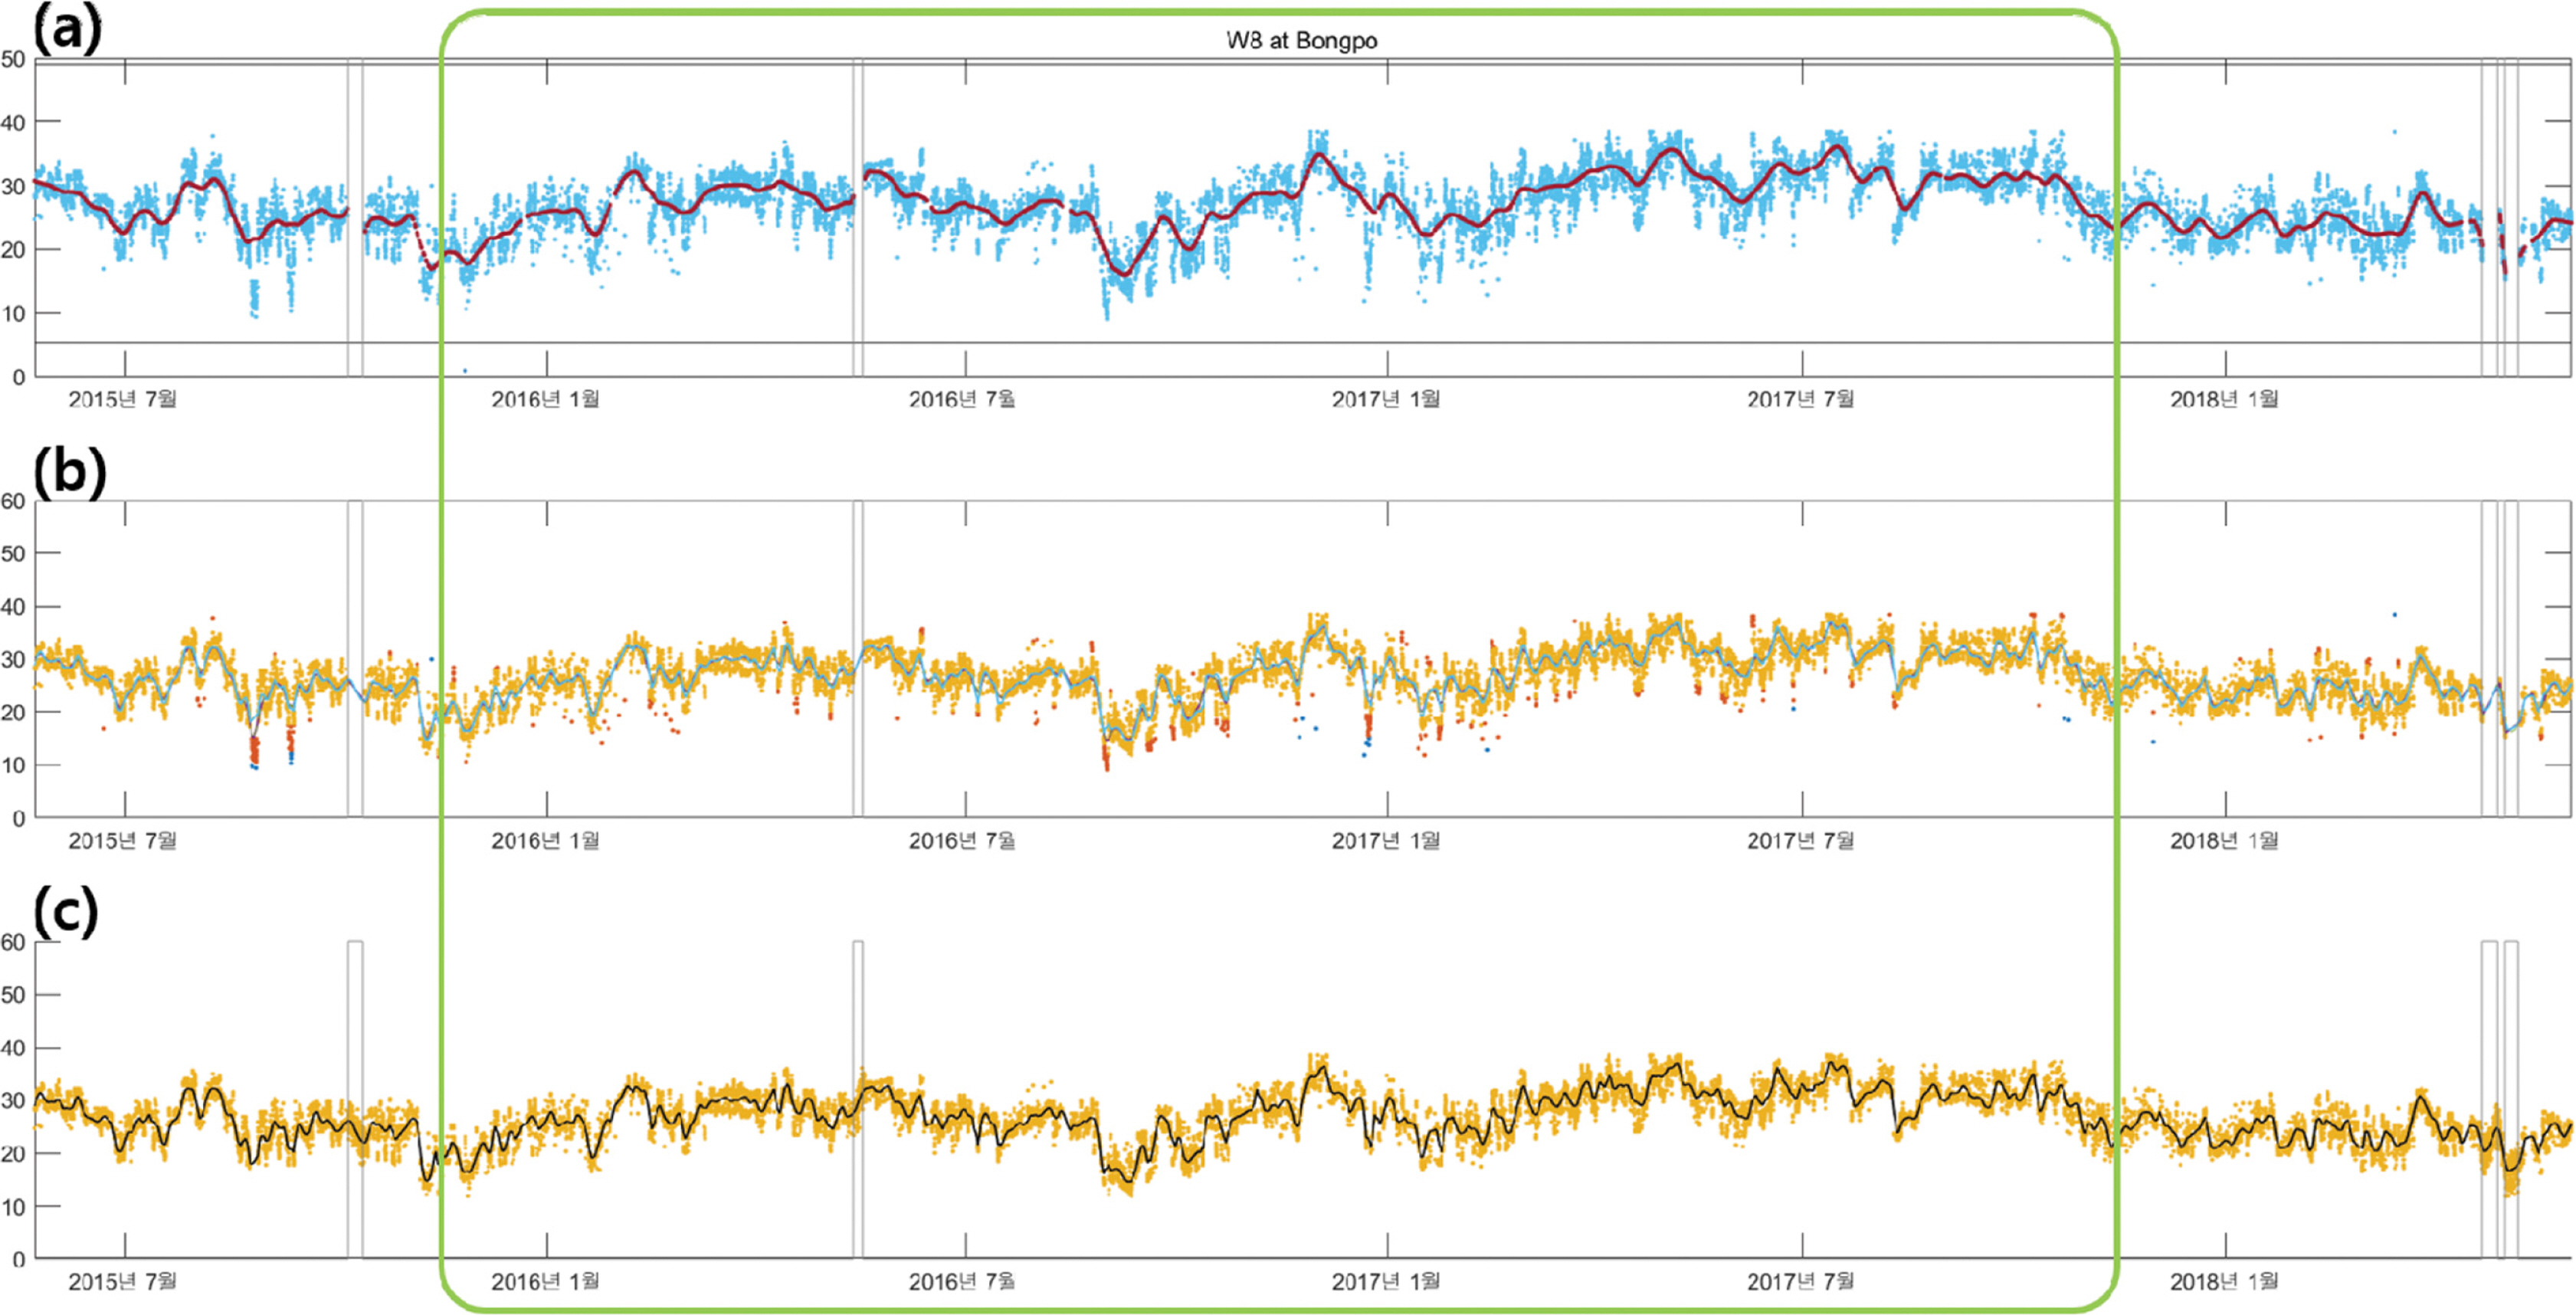Click '2016년 7월' tick label under panel (c)

(x=962, y=1281)
